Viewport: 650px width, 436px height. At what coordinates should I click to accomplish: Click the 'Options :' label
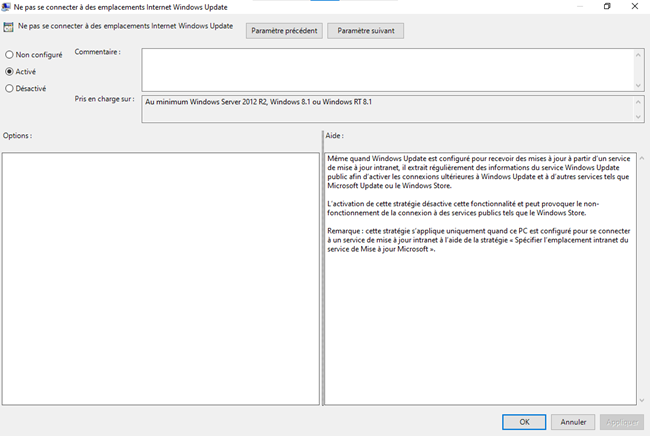[x=17, y=136]
